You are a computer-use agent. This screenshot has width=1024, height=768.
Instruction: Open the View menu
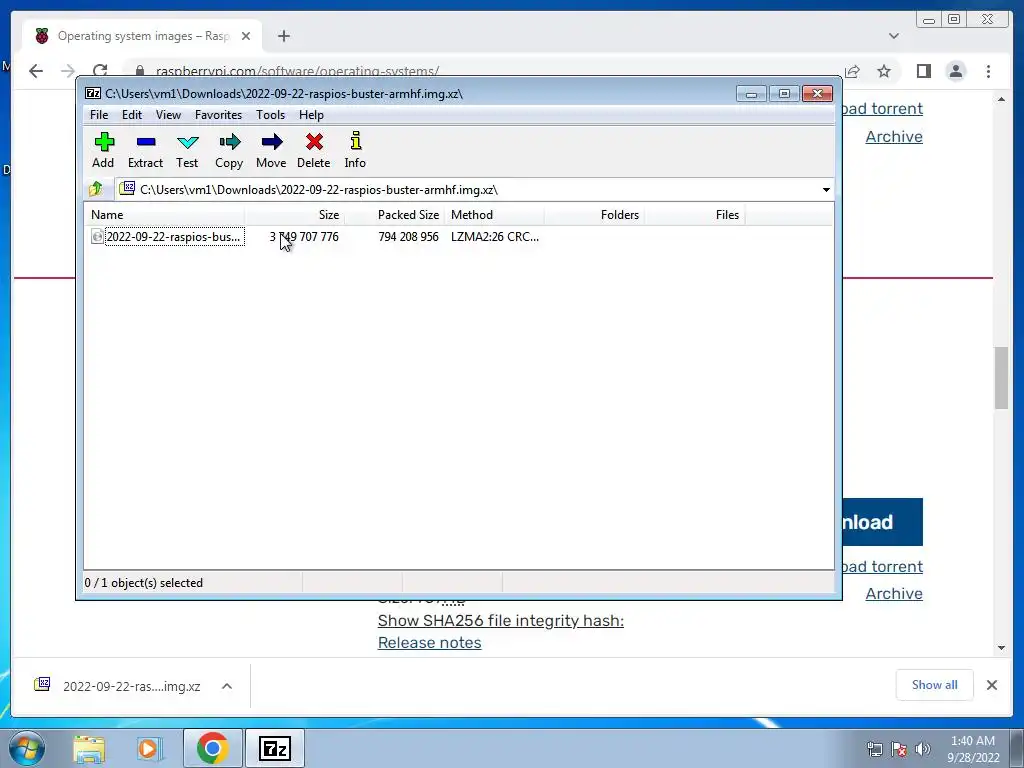pos(168,115)
